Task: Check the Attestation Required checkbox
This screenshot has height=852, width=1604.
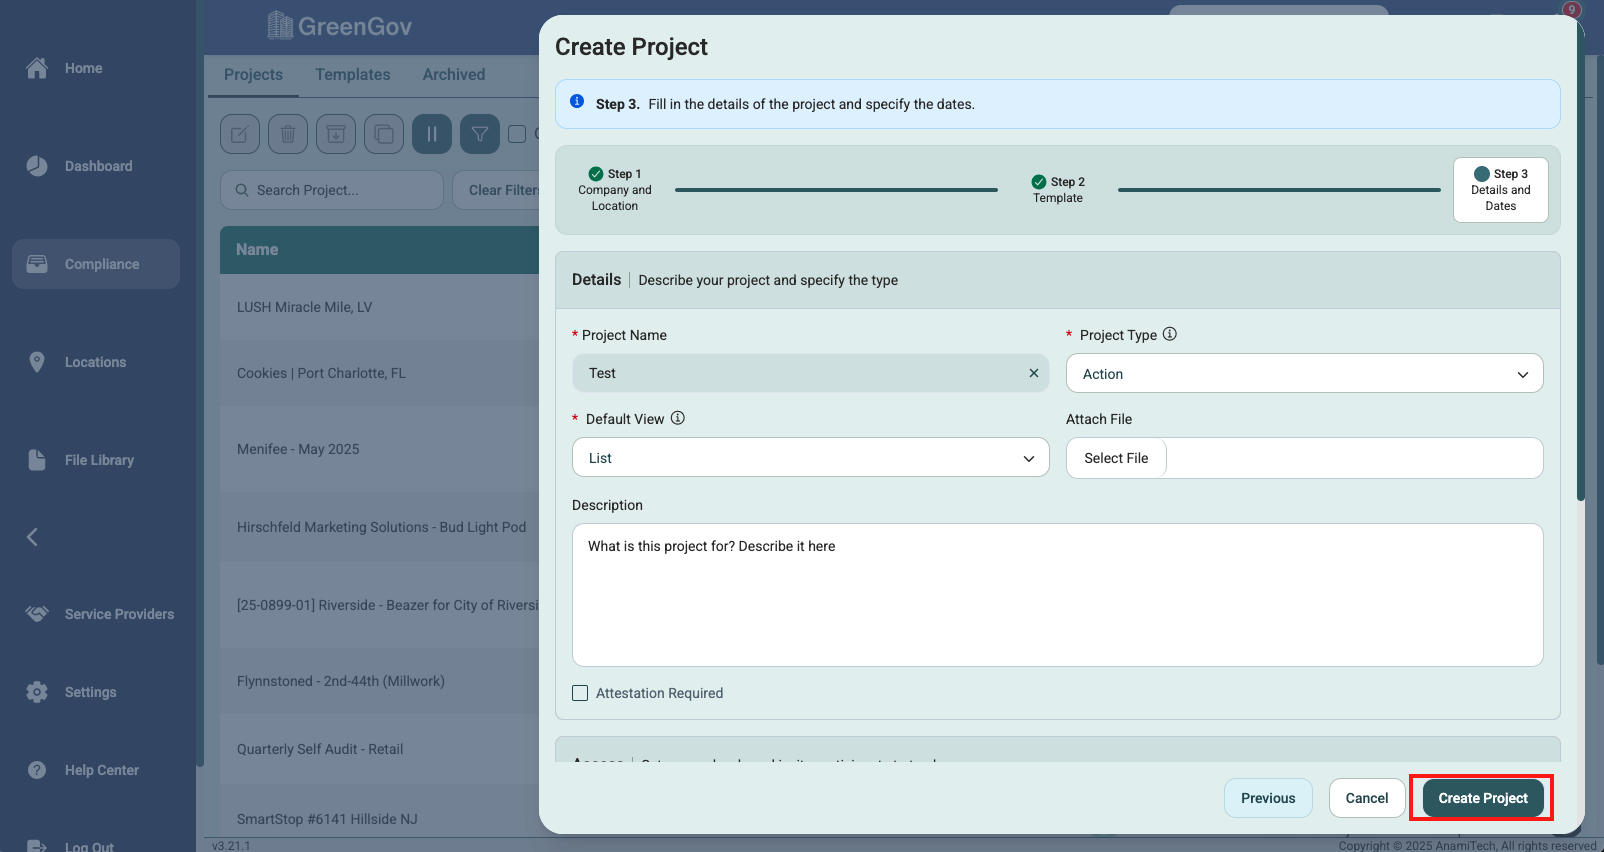Action: pos(580,693)
